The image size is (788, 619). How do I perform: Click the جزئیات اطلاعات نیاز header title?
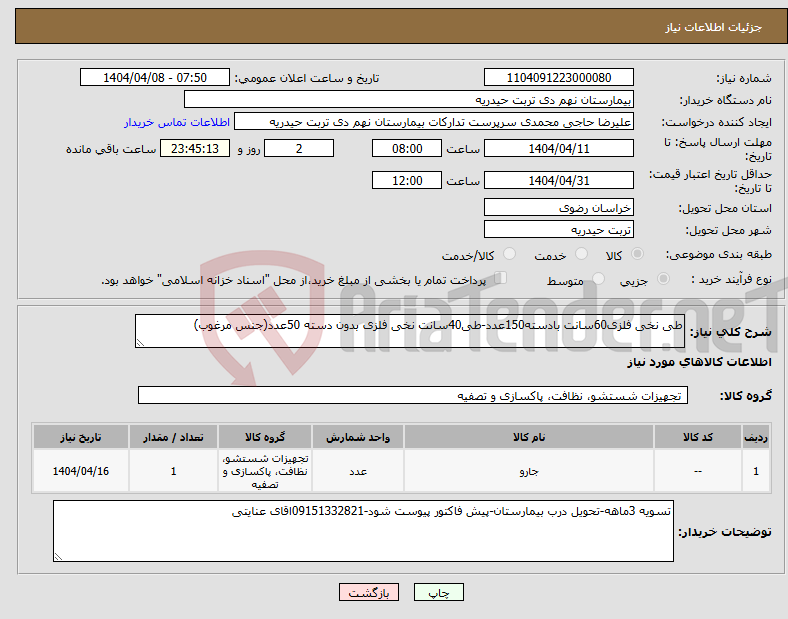(714, 27)
